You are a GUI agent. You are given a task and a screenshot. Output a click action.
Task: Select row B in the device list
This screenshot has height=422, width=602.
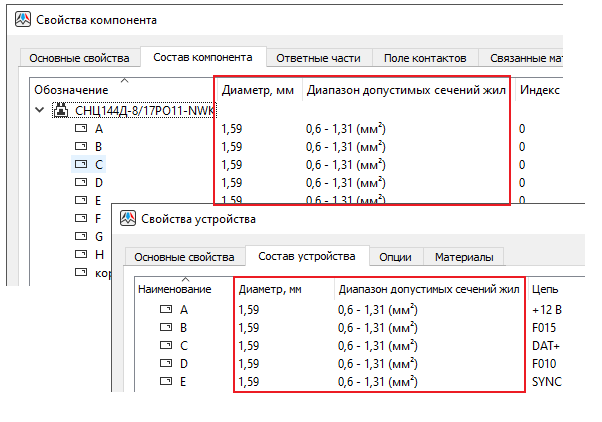tap(184, 328)
